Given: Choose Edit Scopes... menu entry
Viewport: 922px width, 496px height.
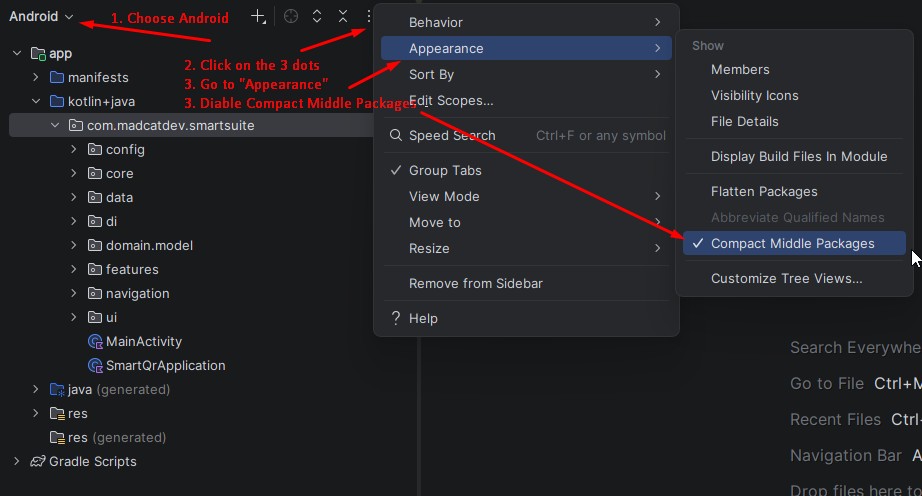Looking at the screenshot, I should tap(526, 100).
